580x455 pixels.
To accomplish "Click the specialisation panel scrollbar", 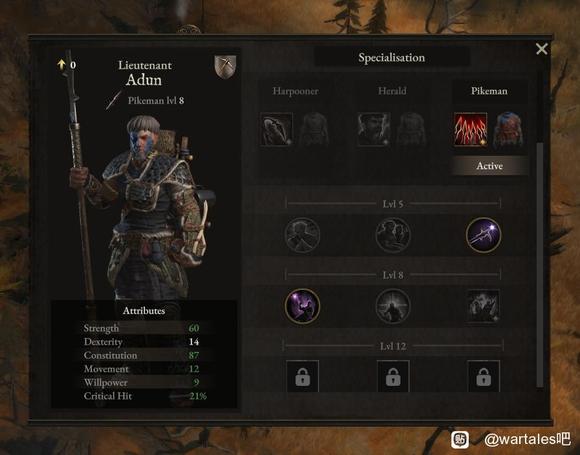I will [540, 264].
